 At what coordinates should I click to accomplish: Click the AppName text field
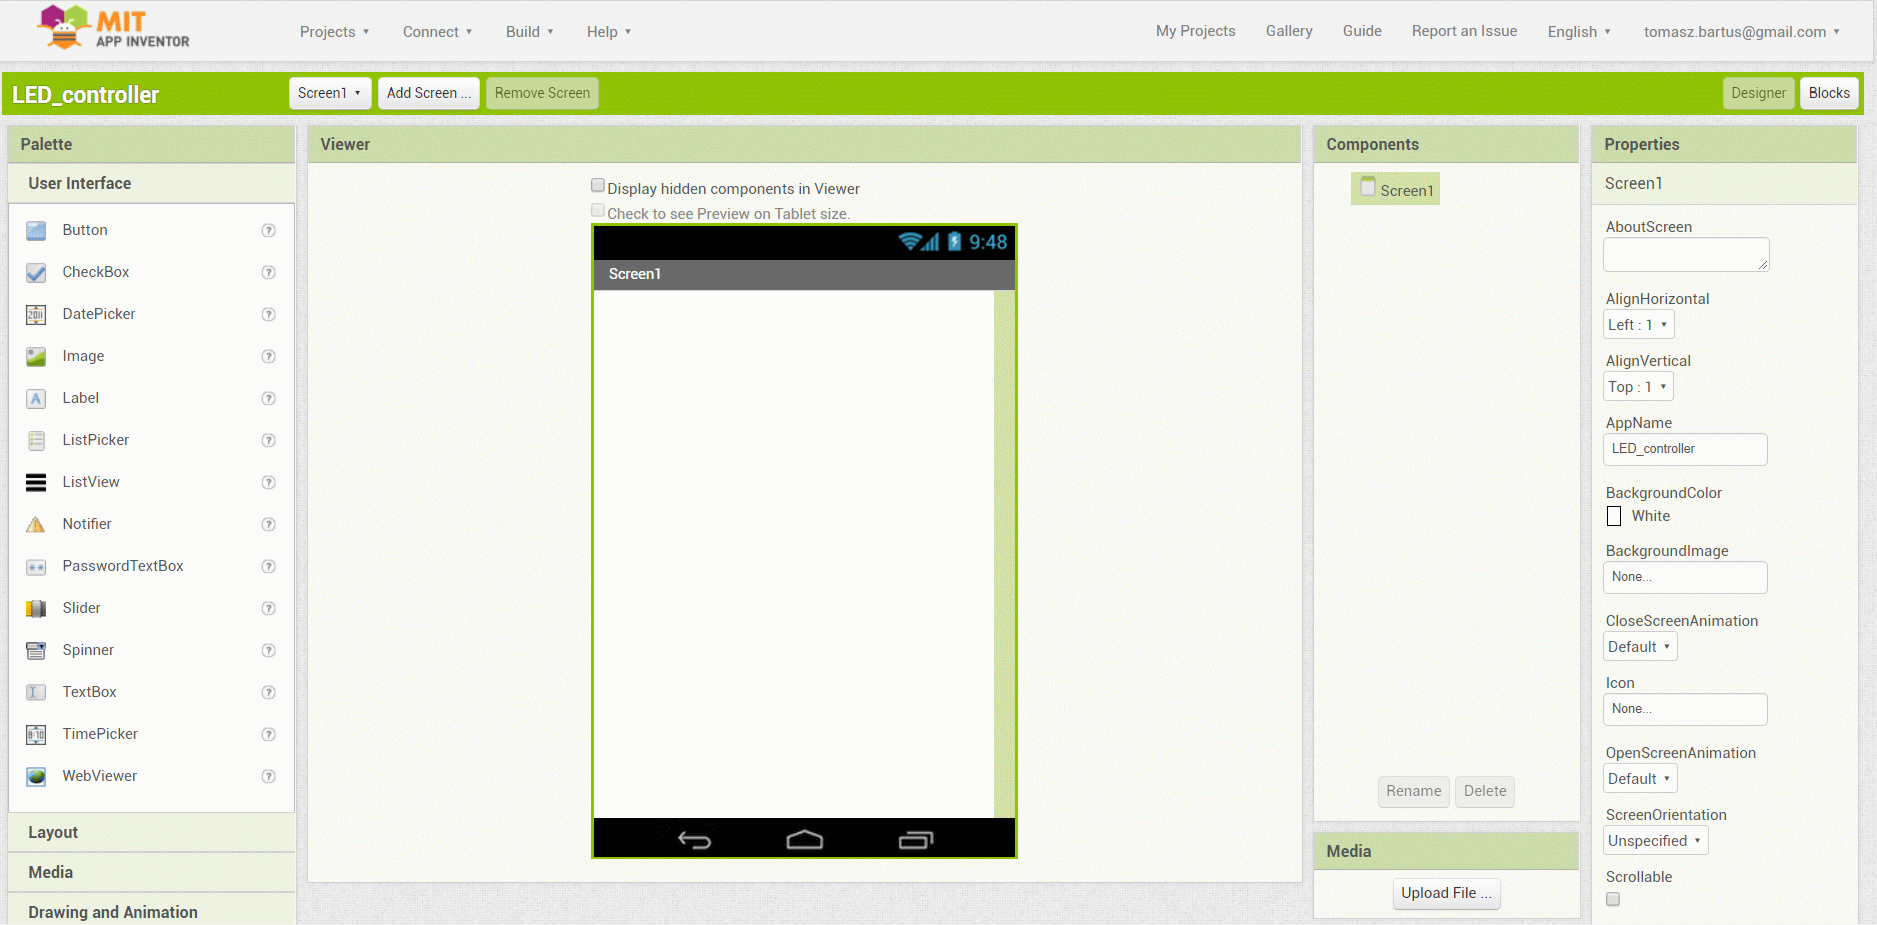click(1684, 449)
